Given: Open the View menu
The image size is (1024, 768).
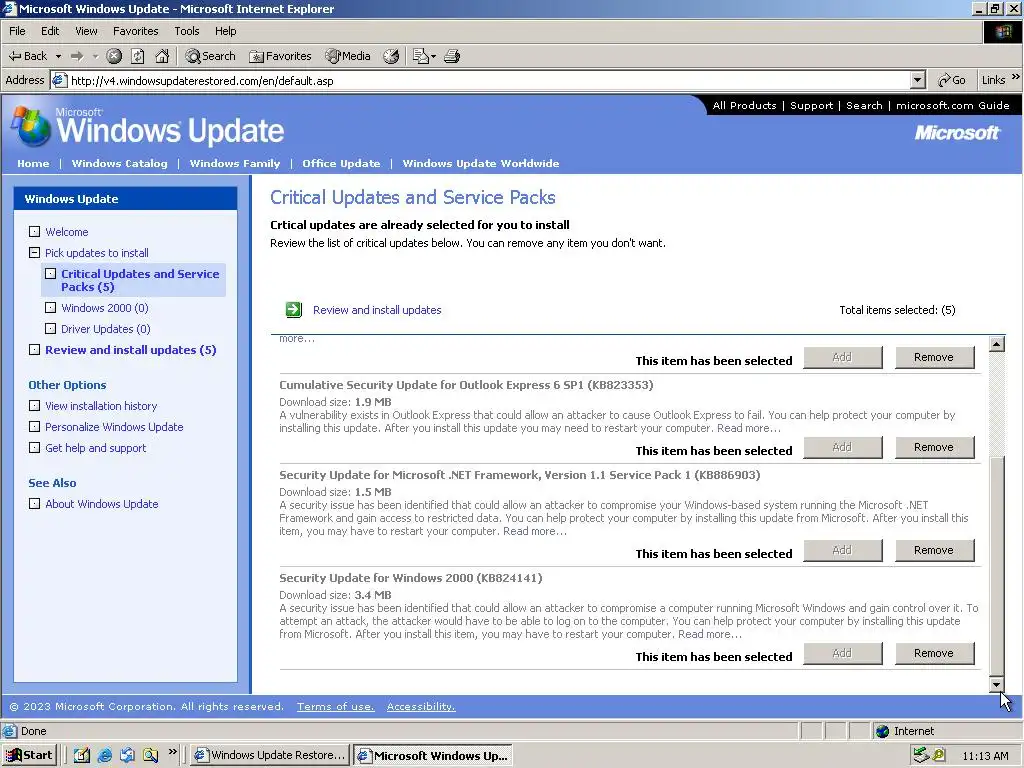Looking at the screenshot, I should pos(86,31).
